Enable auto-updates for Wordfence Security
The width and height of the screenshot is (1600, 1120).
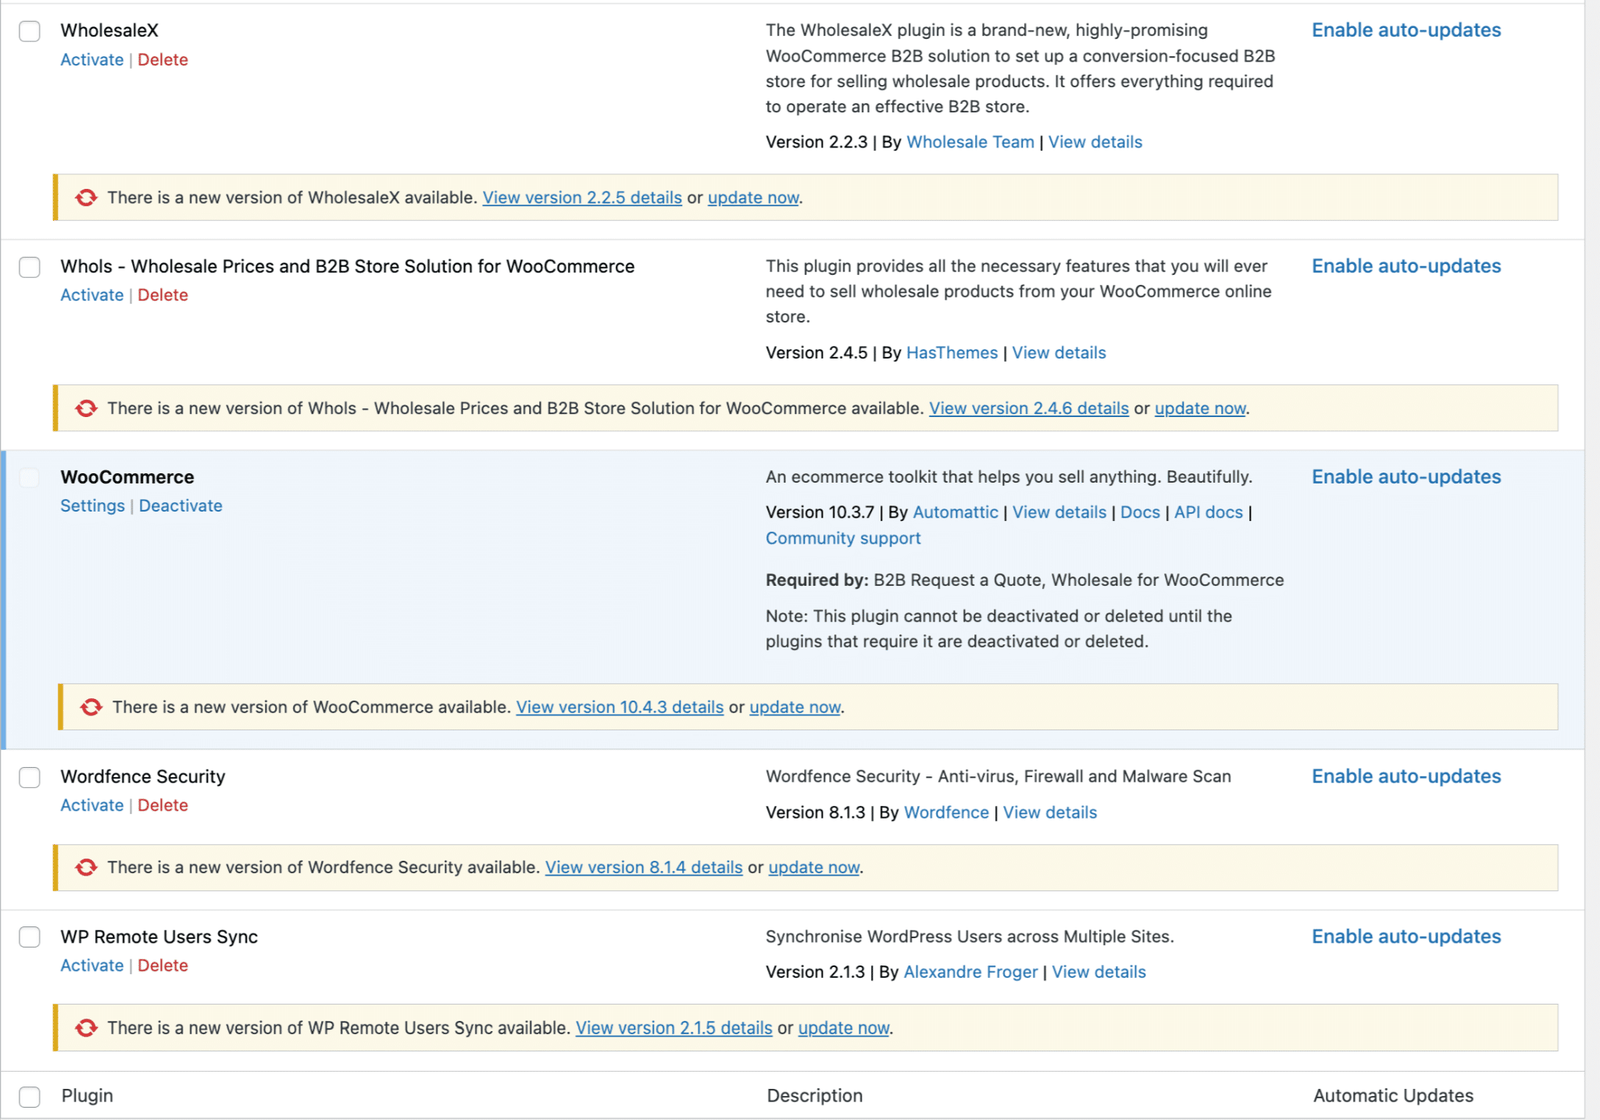1406,776
